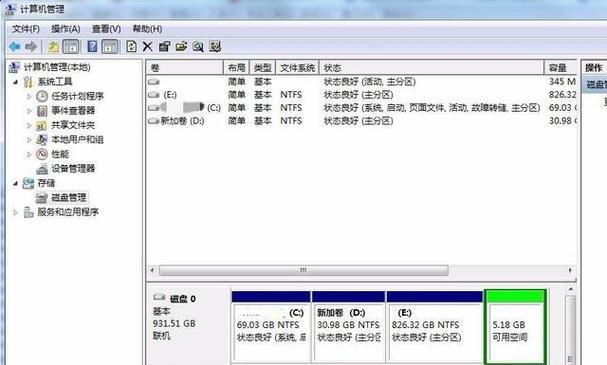Click the 任务计划程序 clock icon
This screenshot has height=365, width=607.
(x=42, y=96)
